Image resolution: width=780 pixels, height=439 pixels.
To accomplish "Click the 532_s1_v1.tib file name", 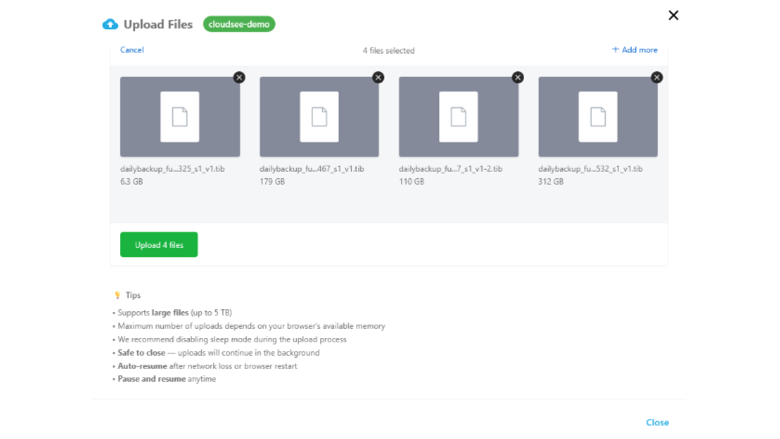I will pos(590,170).
